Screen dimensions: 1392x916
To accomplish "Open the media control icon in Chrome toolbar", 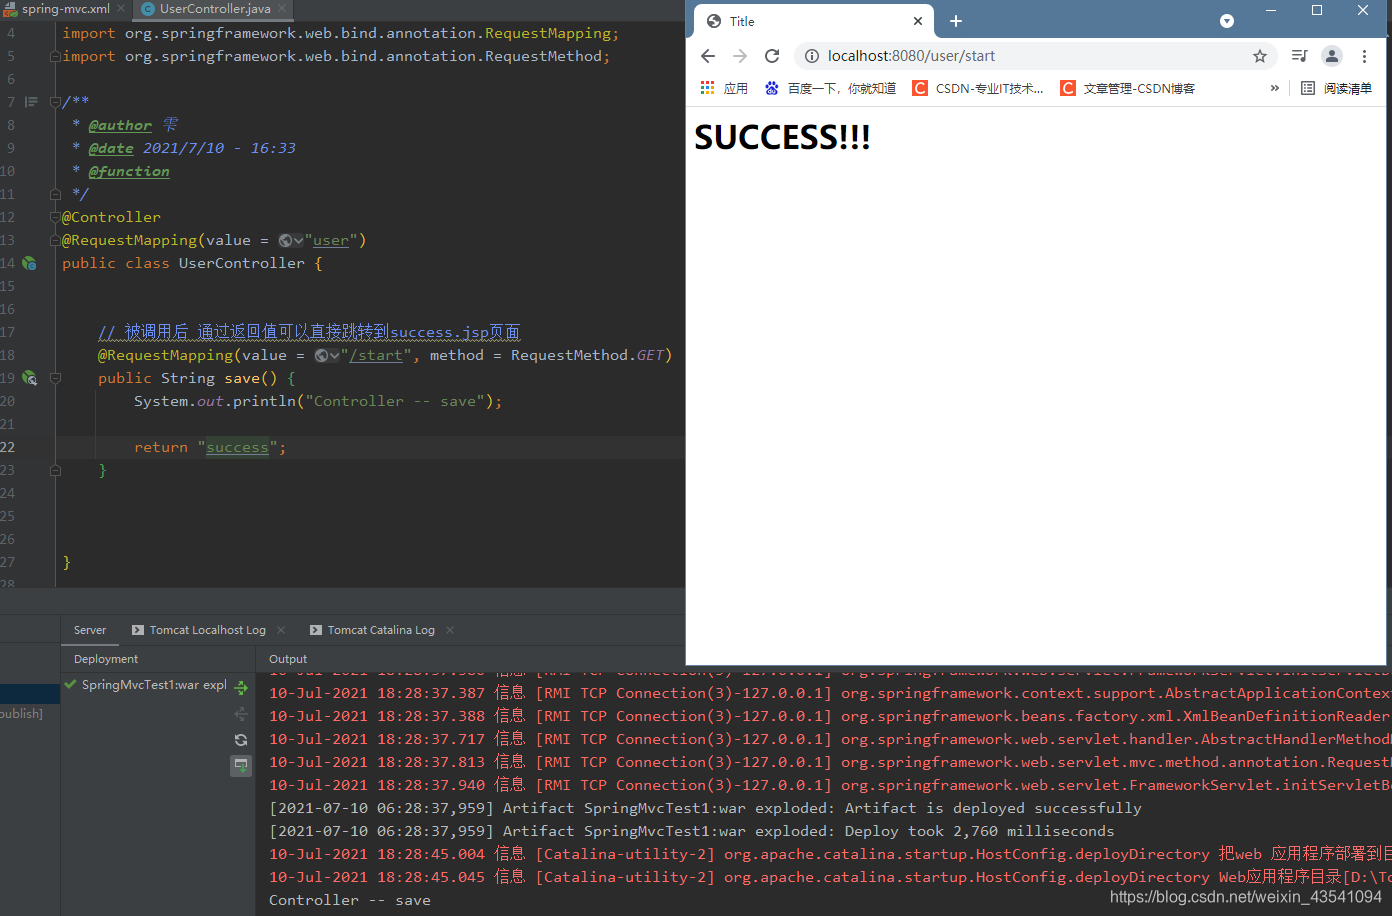I will coord(1299,56).
